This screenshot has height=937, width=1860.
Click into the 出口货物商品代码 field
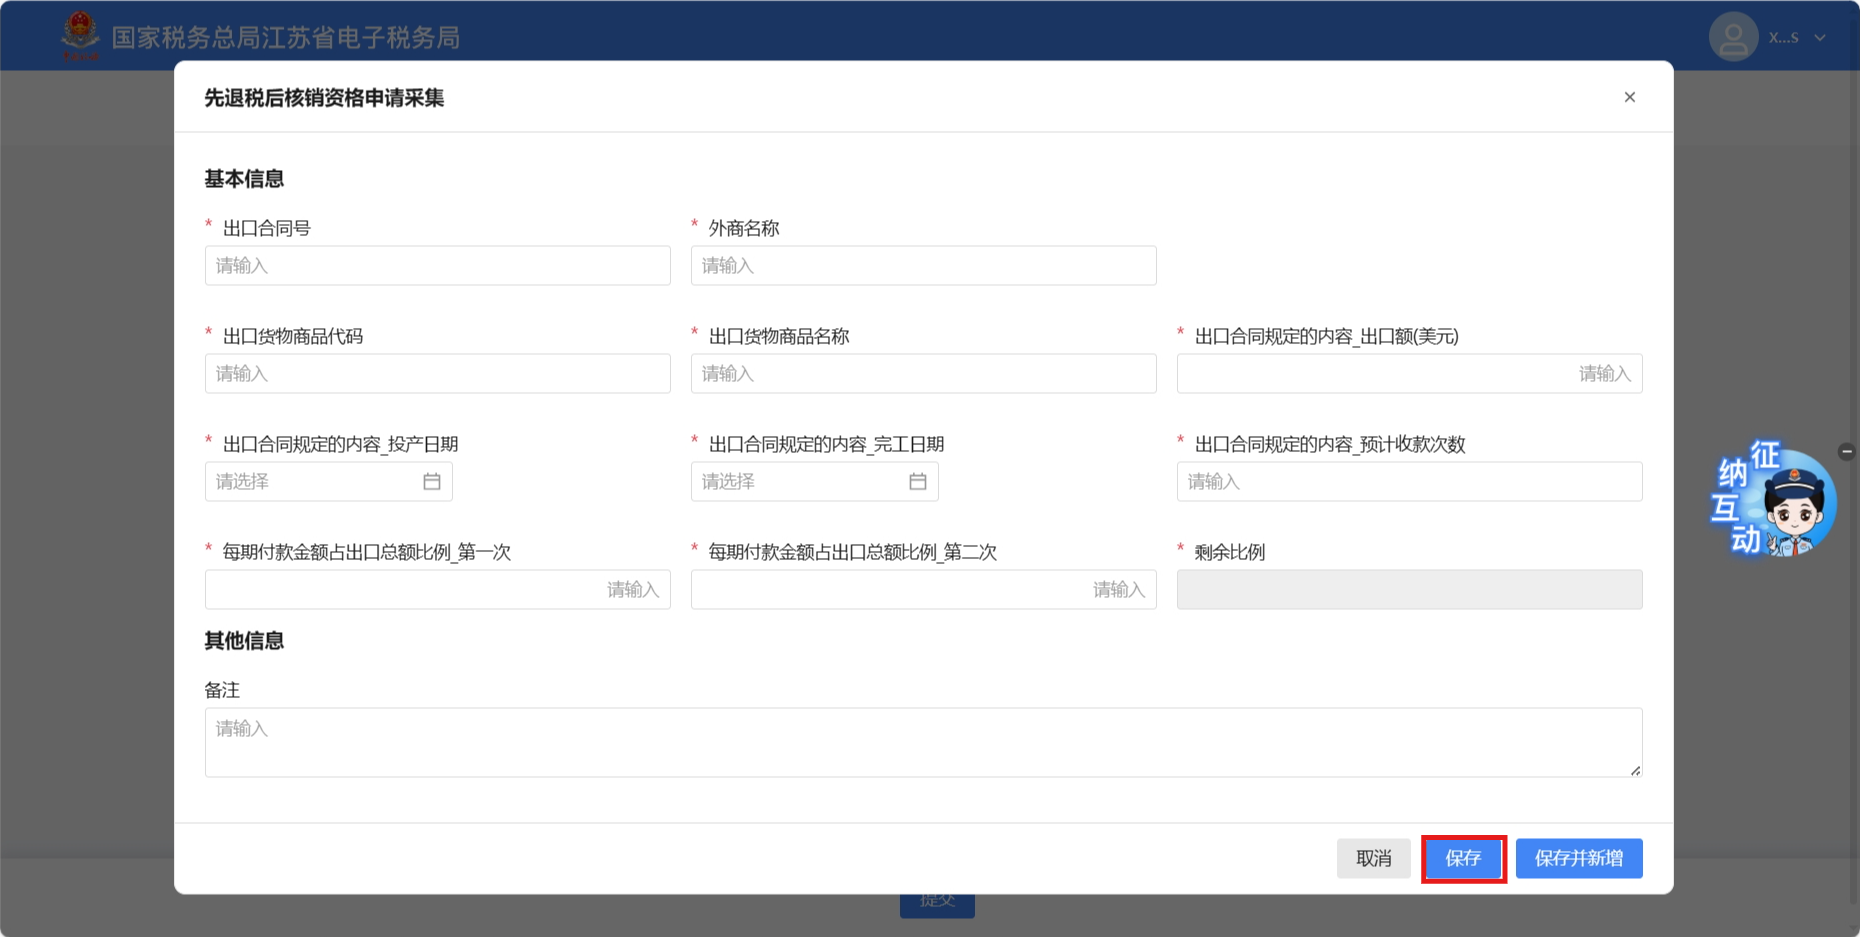pos(437,374)
